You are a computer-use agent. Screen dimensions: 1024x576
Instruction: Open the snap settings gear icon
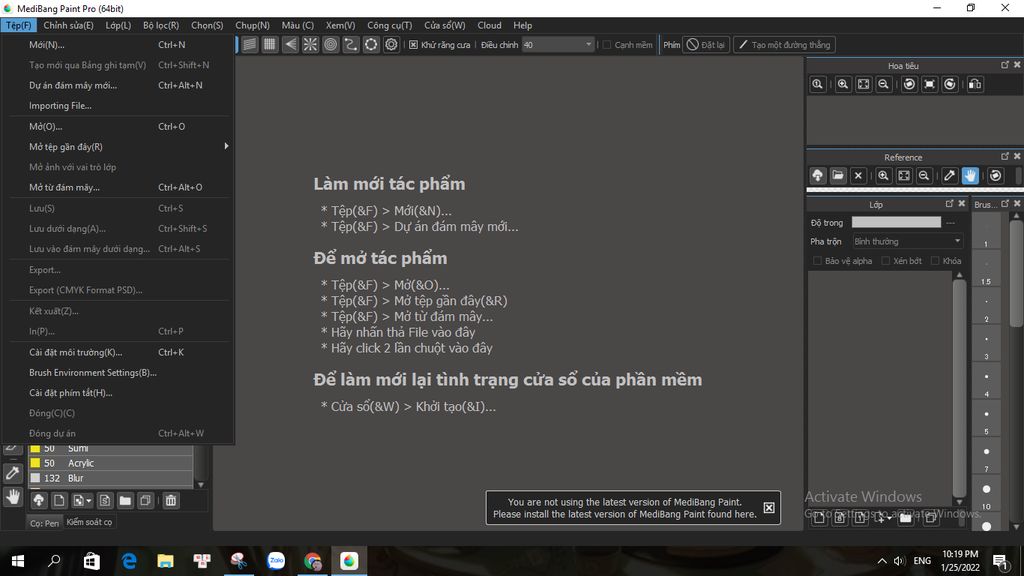point(391,44)
